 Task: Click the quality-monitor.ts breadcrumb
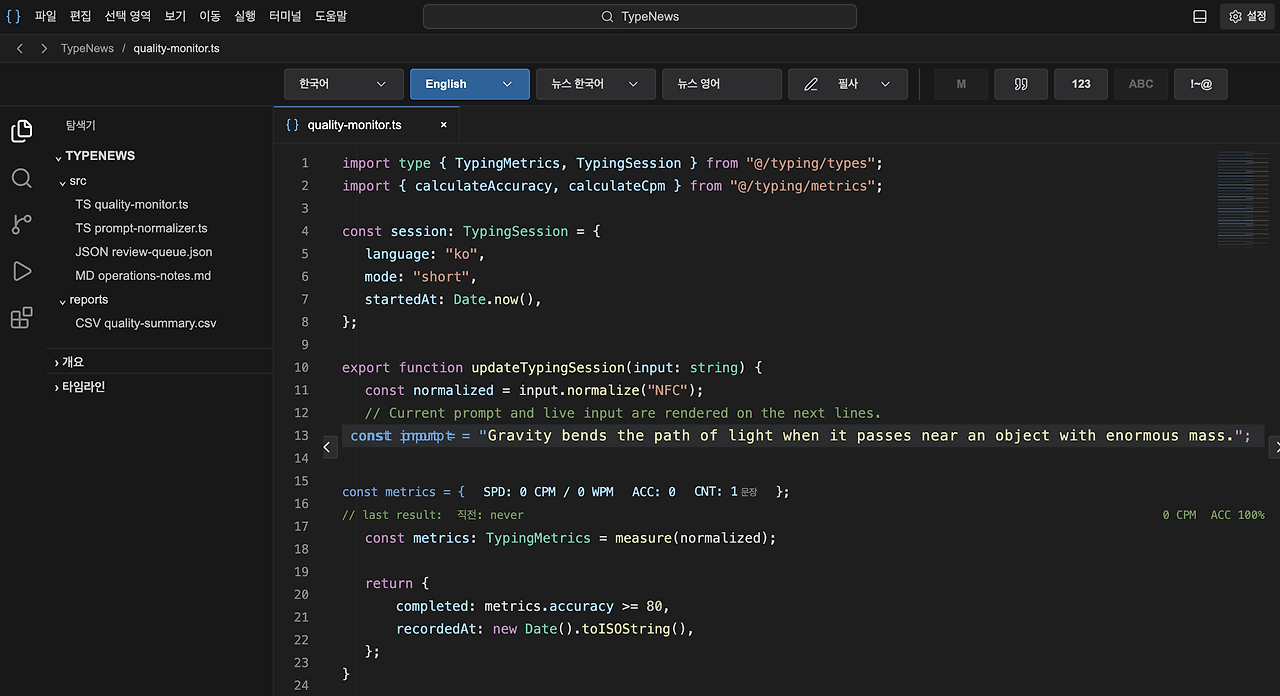[176, 48]
